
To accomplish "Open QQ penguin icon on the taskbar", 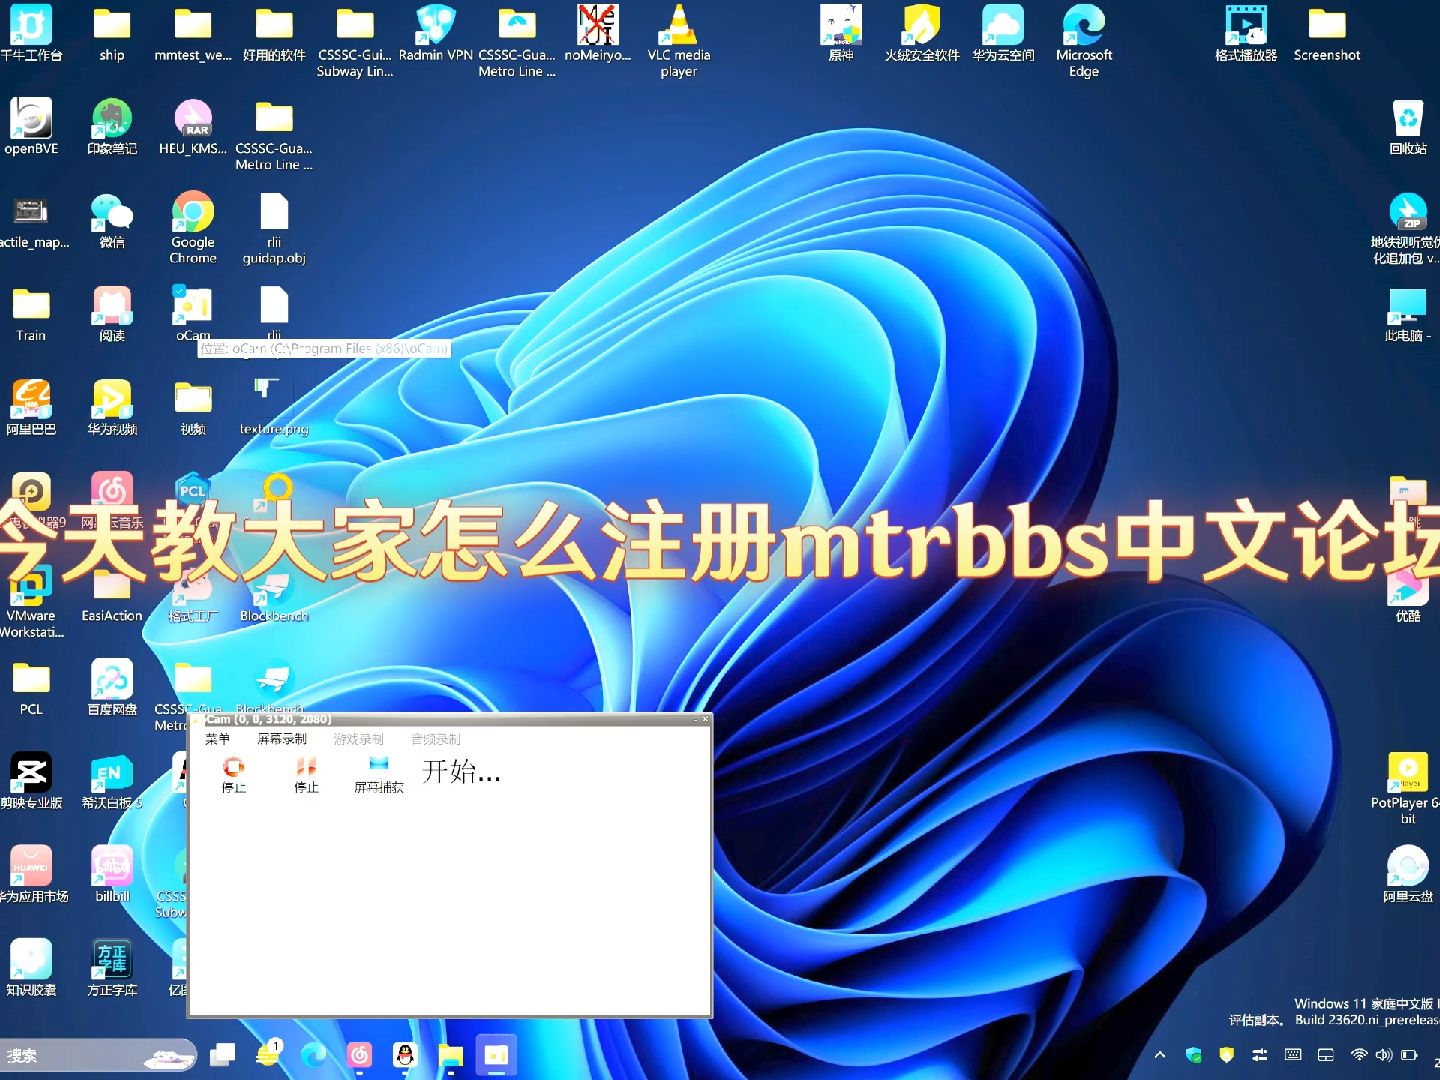I will coord(405,1054).
